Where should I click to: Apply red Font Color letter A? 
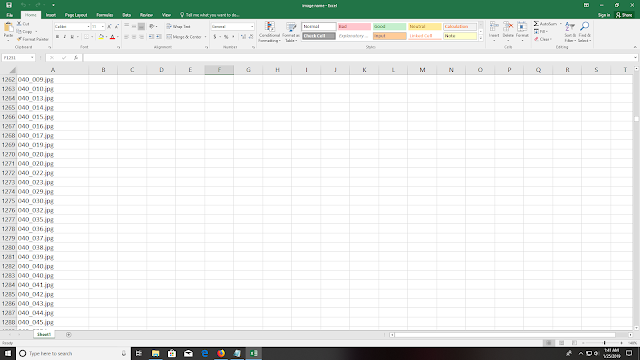point(113,37)
